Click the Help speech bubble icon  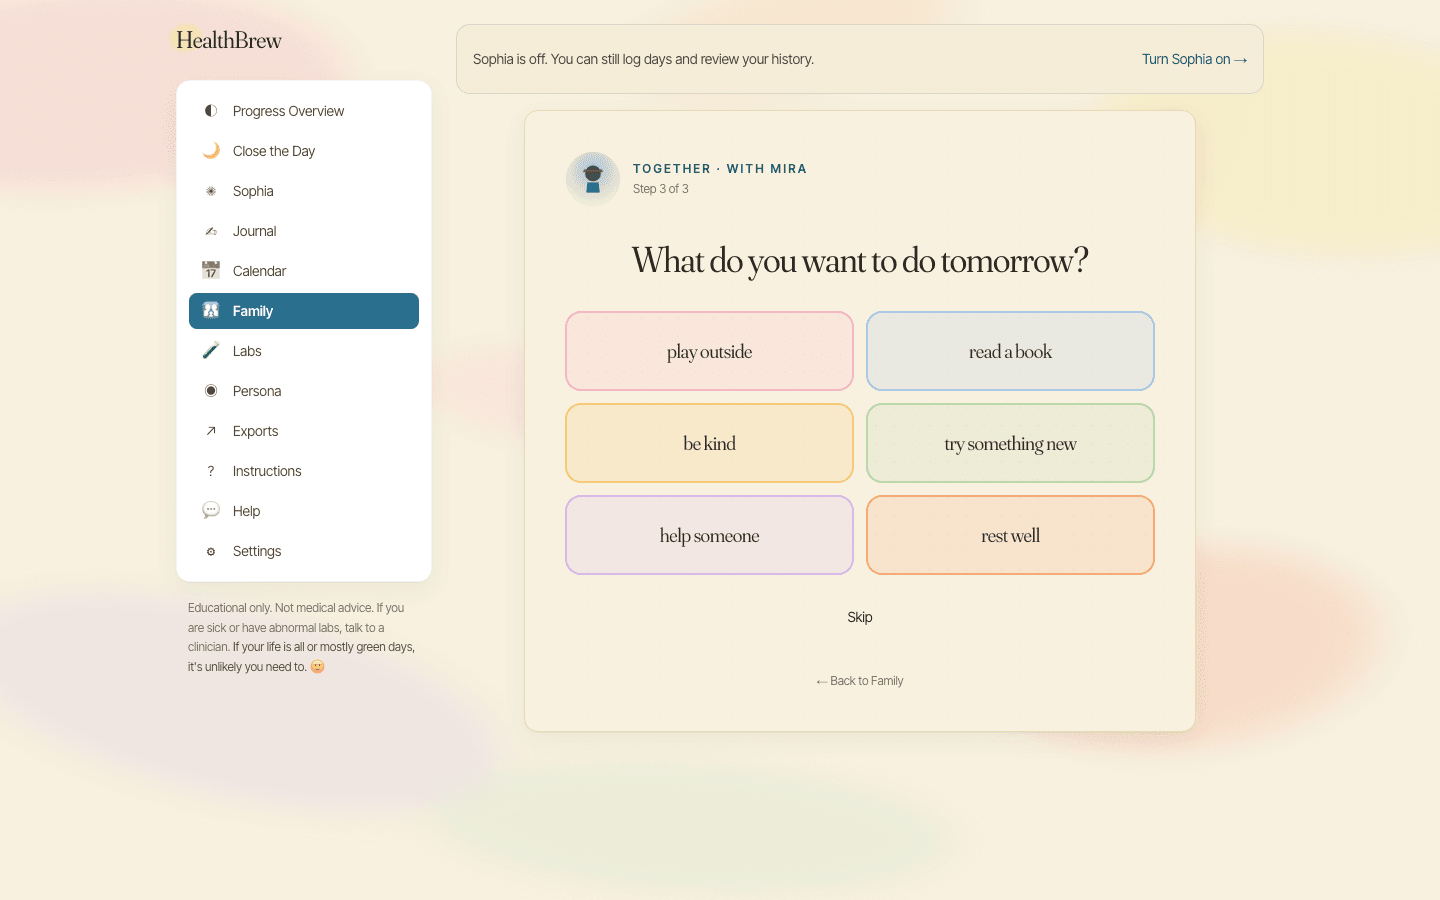point(211,511)
